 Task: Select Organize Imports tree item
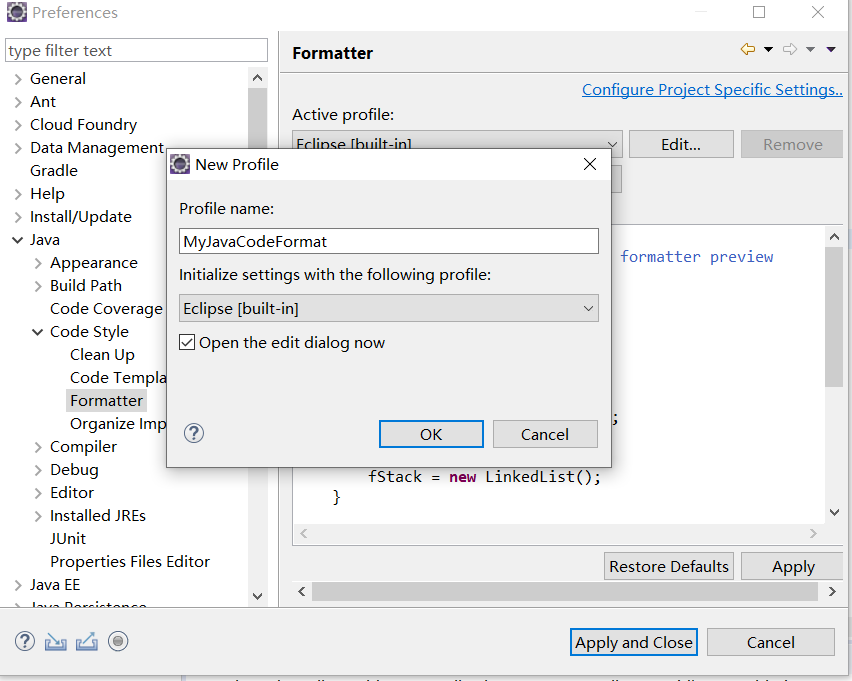(118, 424)
